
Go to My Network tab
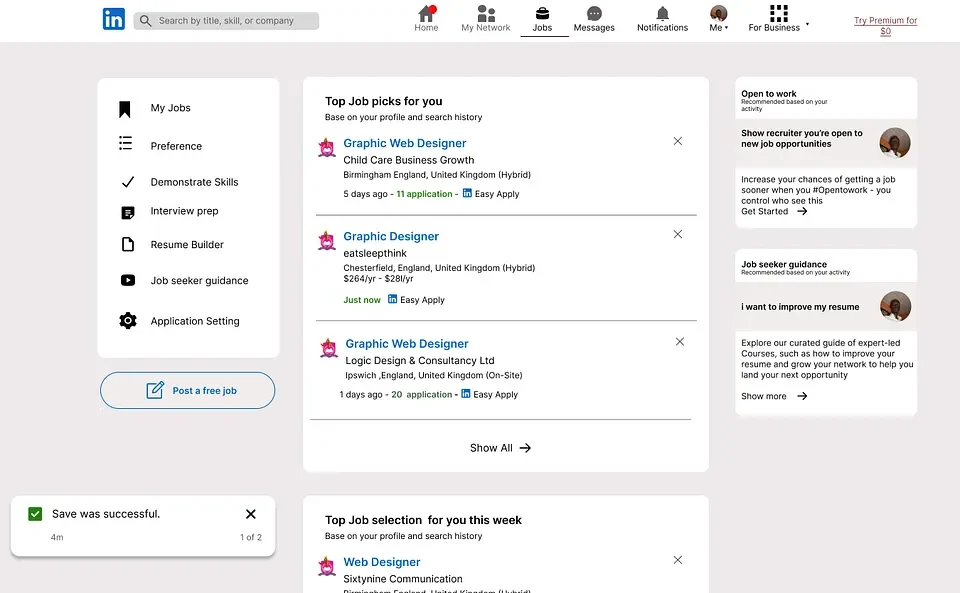coord(486,19)
